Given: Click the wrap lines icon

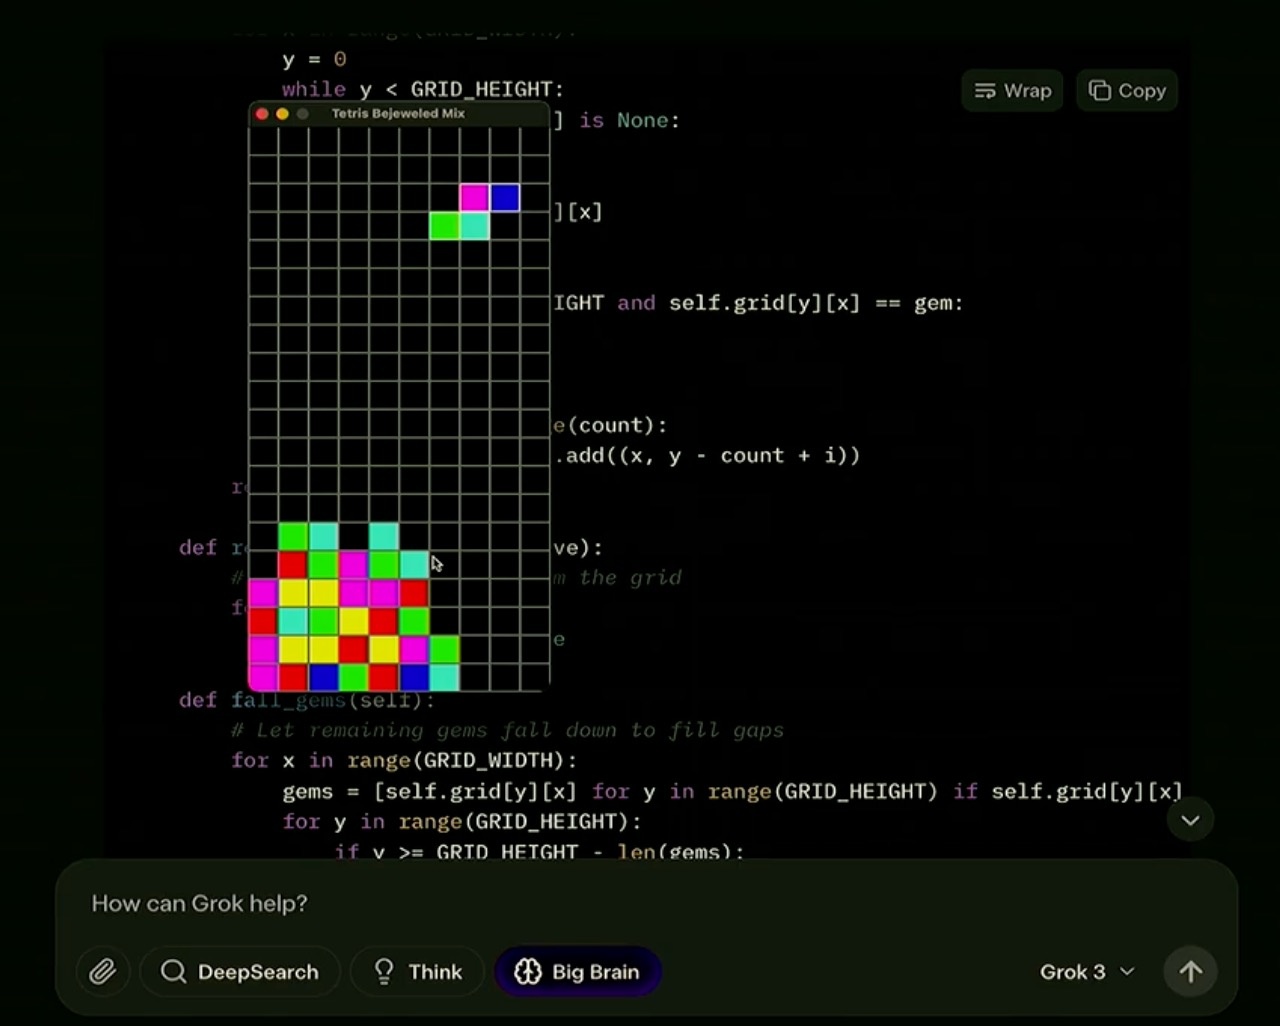Looking at the screenshot, I should point(985,91).
